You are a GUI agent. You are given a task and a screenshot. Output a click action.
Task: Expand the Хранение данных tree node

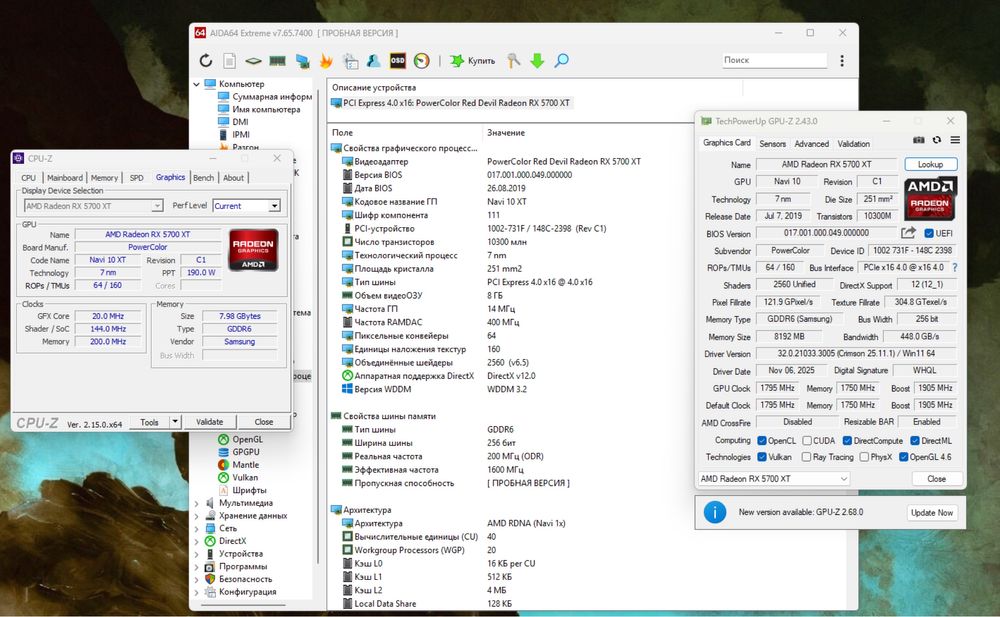click(196, 516)
